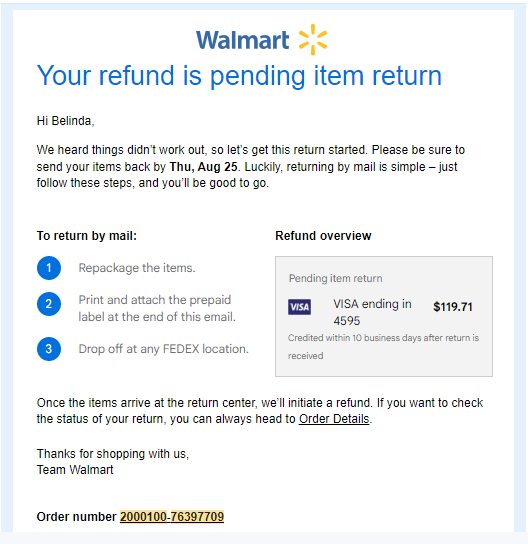The width and height of the screenshot is (528, 544).
Task: Click the yellow Walmart spark icon
Action: pos(313,40)
